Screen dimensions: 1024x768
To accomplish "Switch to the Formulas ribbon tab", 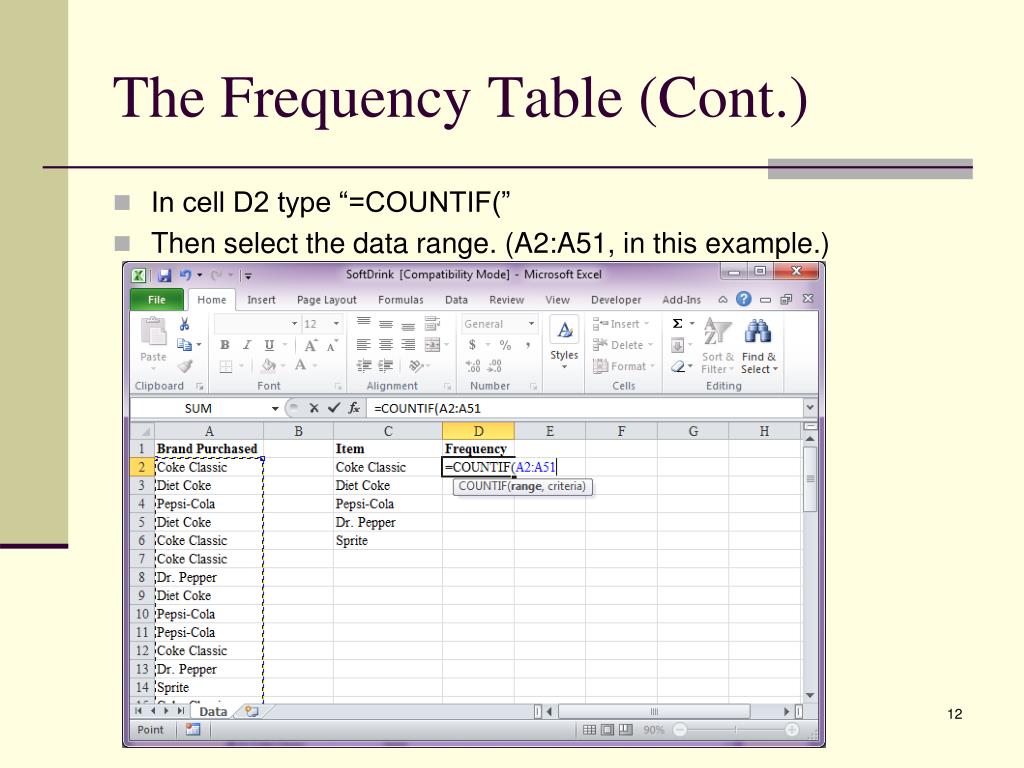I will [x=401, y=300].
